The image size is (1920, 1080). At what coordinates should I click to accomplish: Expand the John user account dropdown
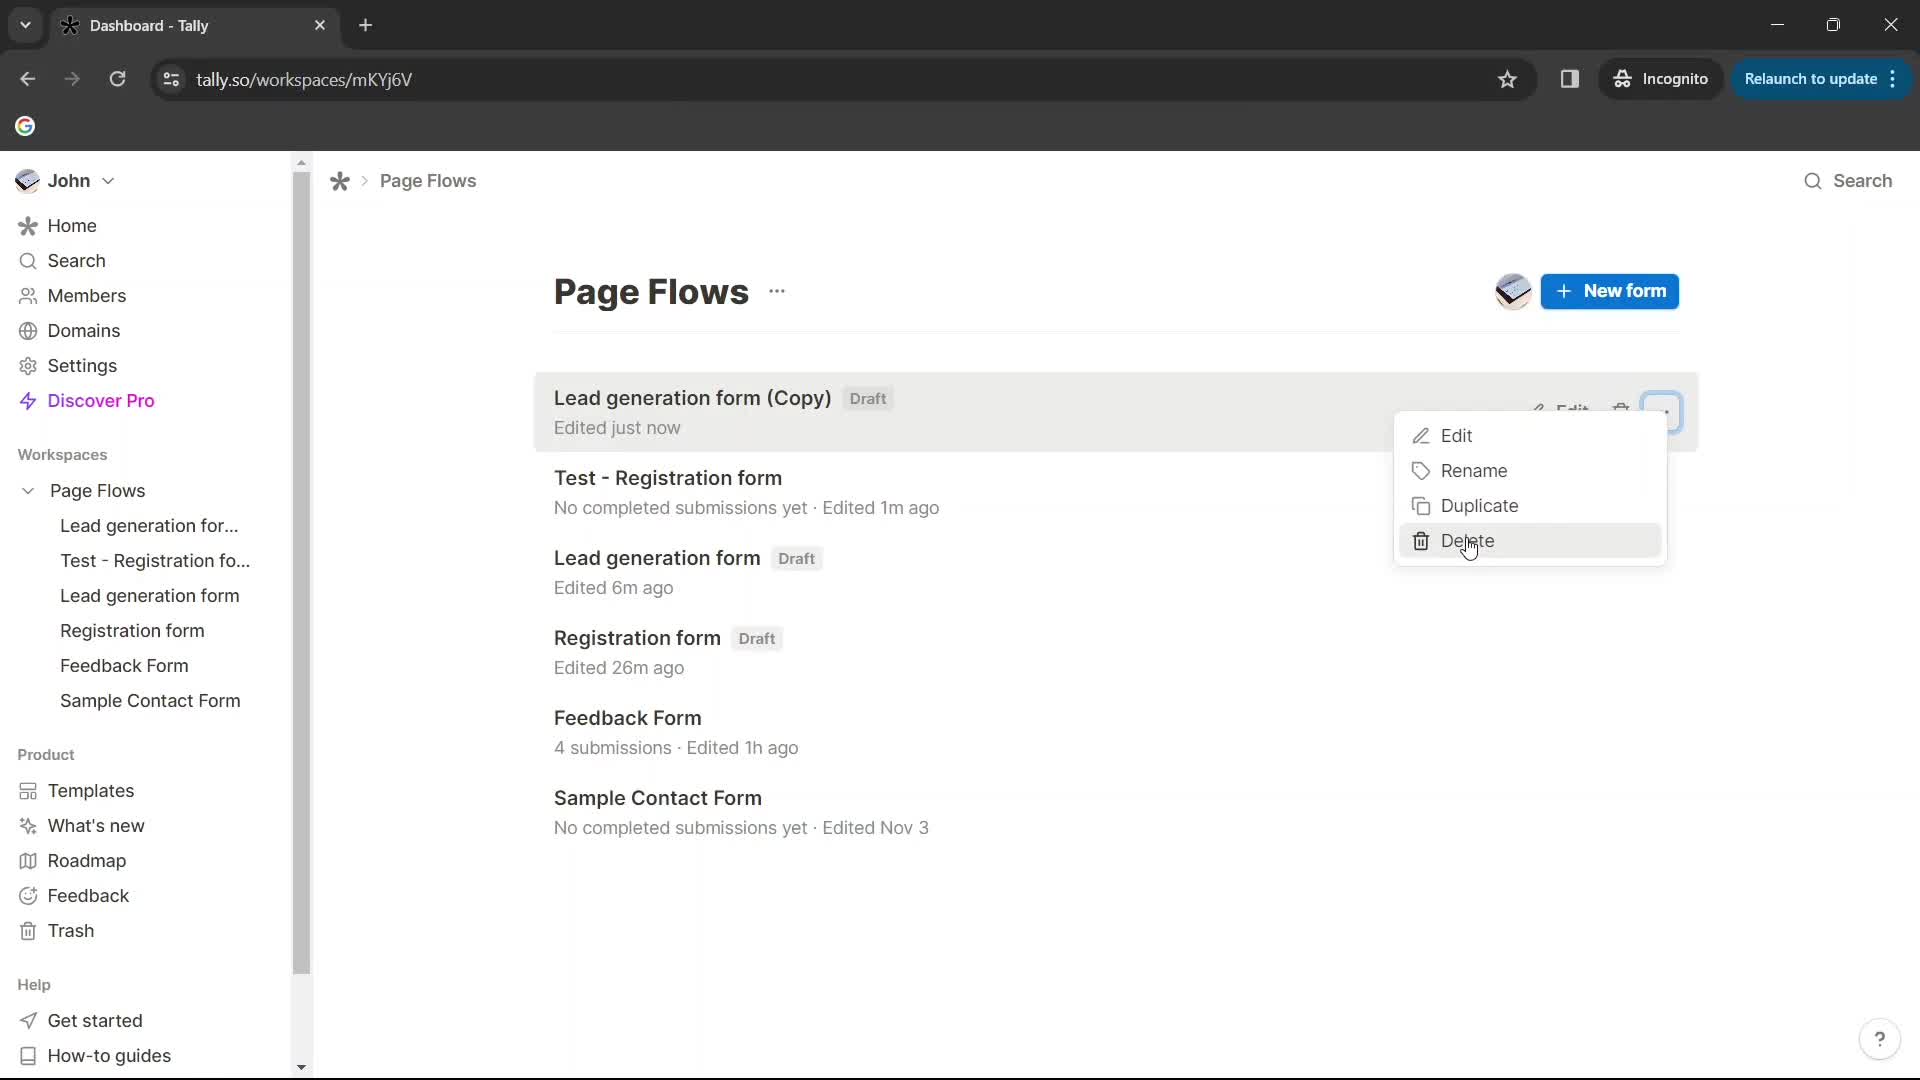(66, 181)
